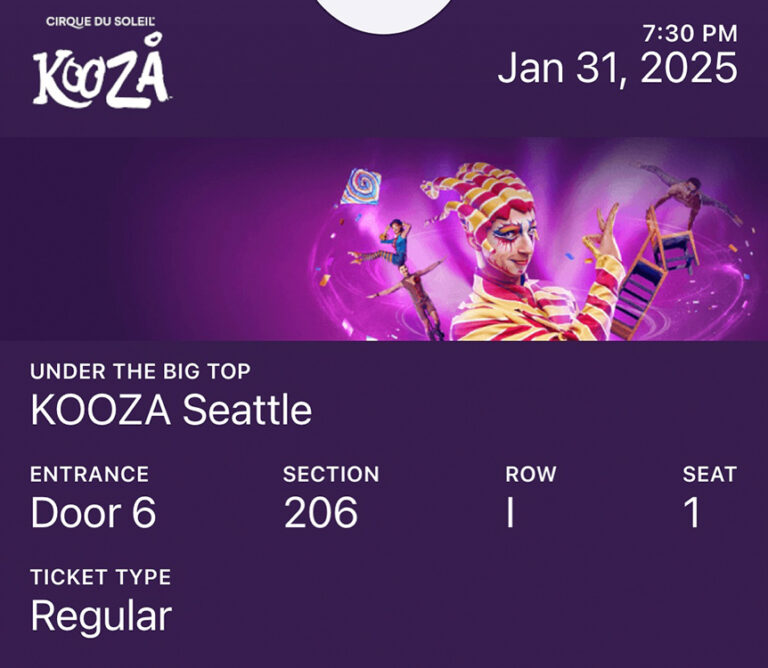Viewport: 768px width, 668px height.
Task: Tap the row value I
Action: (x=510, y=512)
